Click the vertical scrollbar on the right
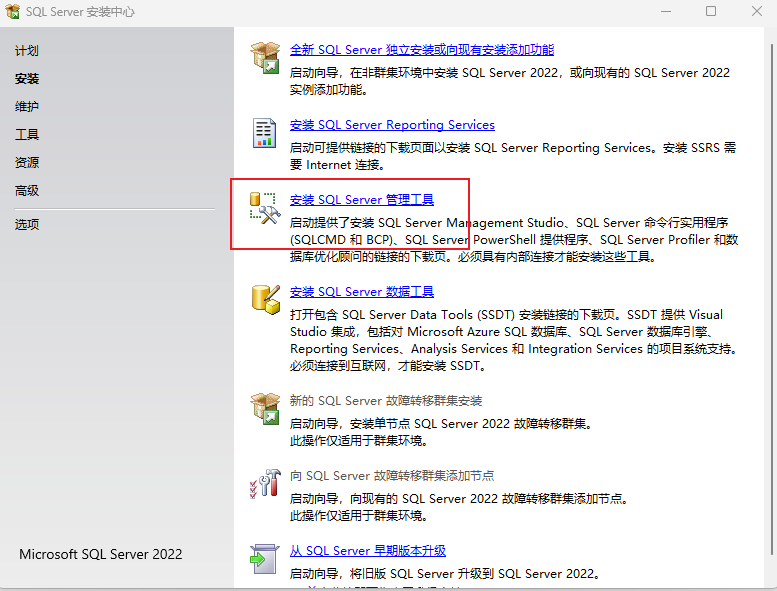Screen dimensions: 777x591 click(x=773, y=297)
